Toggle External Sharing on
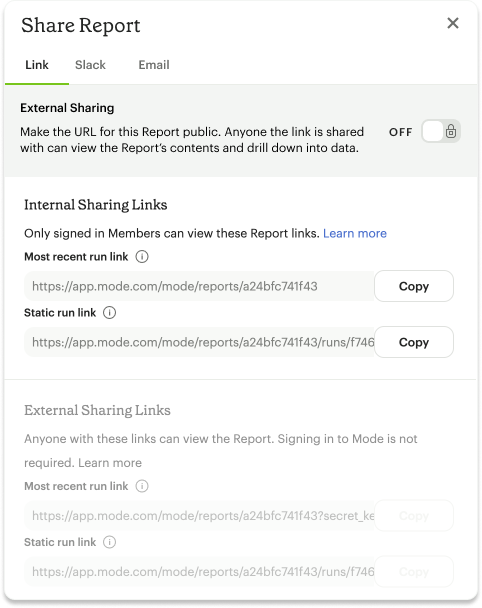The image size is (482, 608). pos(441,131)
